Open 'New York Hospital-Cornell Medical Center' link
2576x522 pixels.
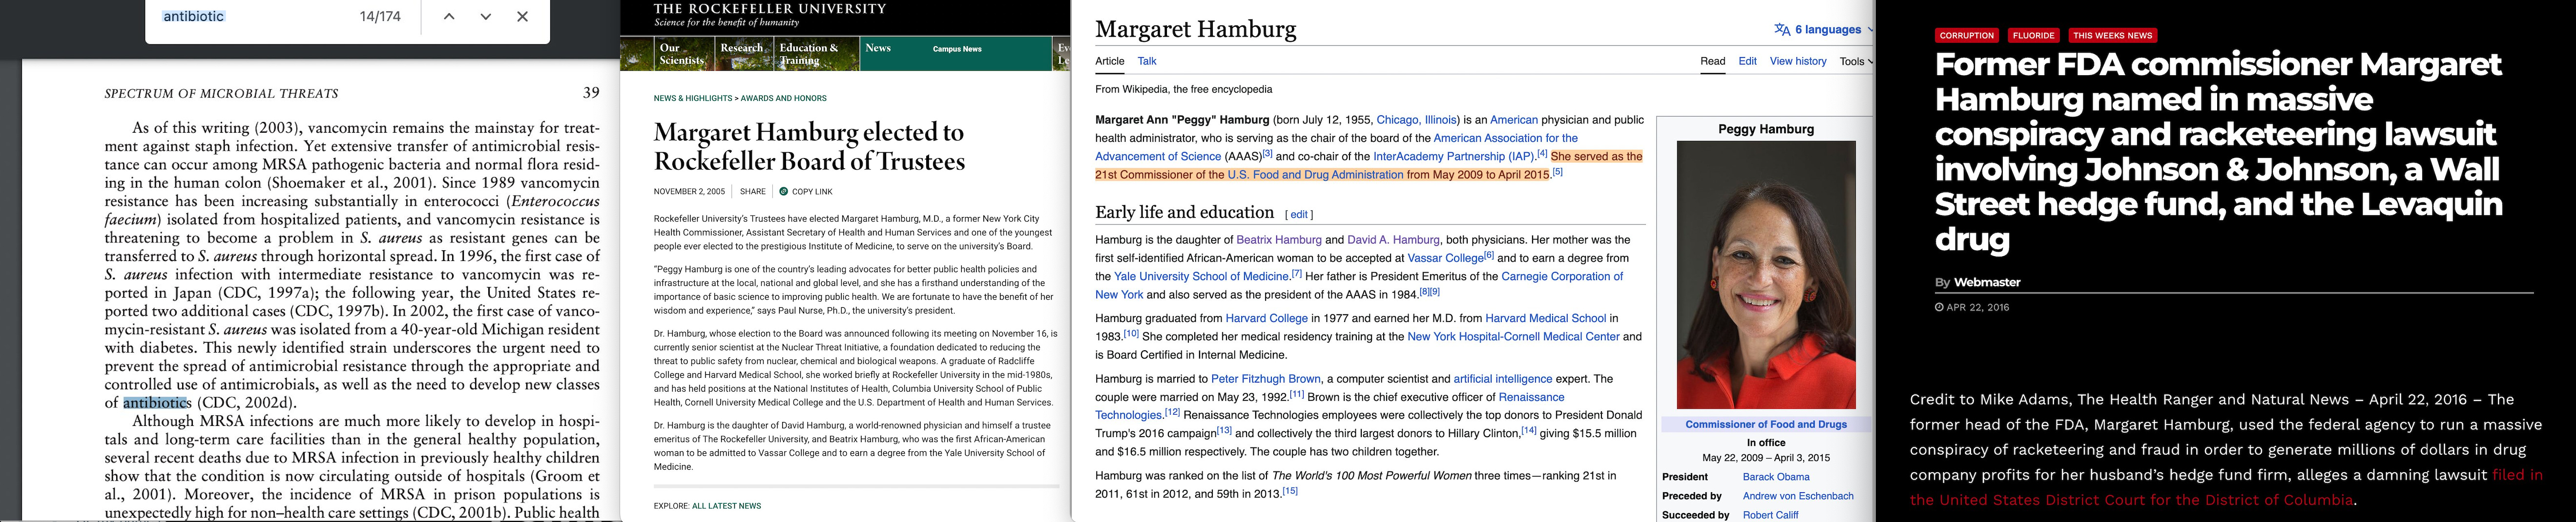pyautogui.click(x=1513, y=336)
